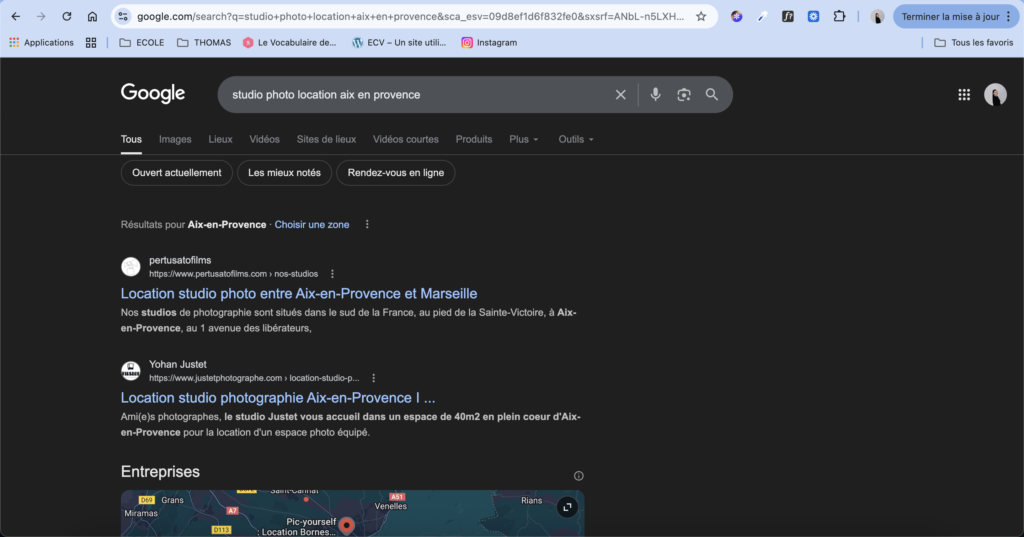1024x537 pixels.
Task: Switch to the Vidéos tab
Action: [x=264, y=139]
